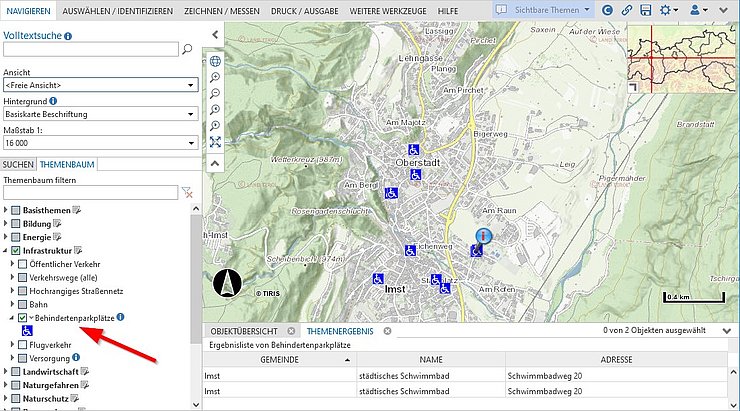Image resolution: width=740 pixels, height=411 pixels.
Task: Click the full-text search magnifier icon
Action: pos(187,49)
